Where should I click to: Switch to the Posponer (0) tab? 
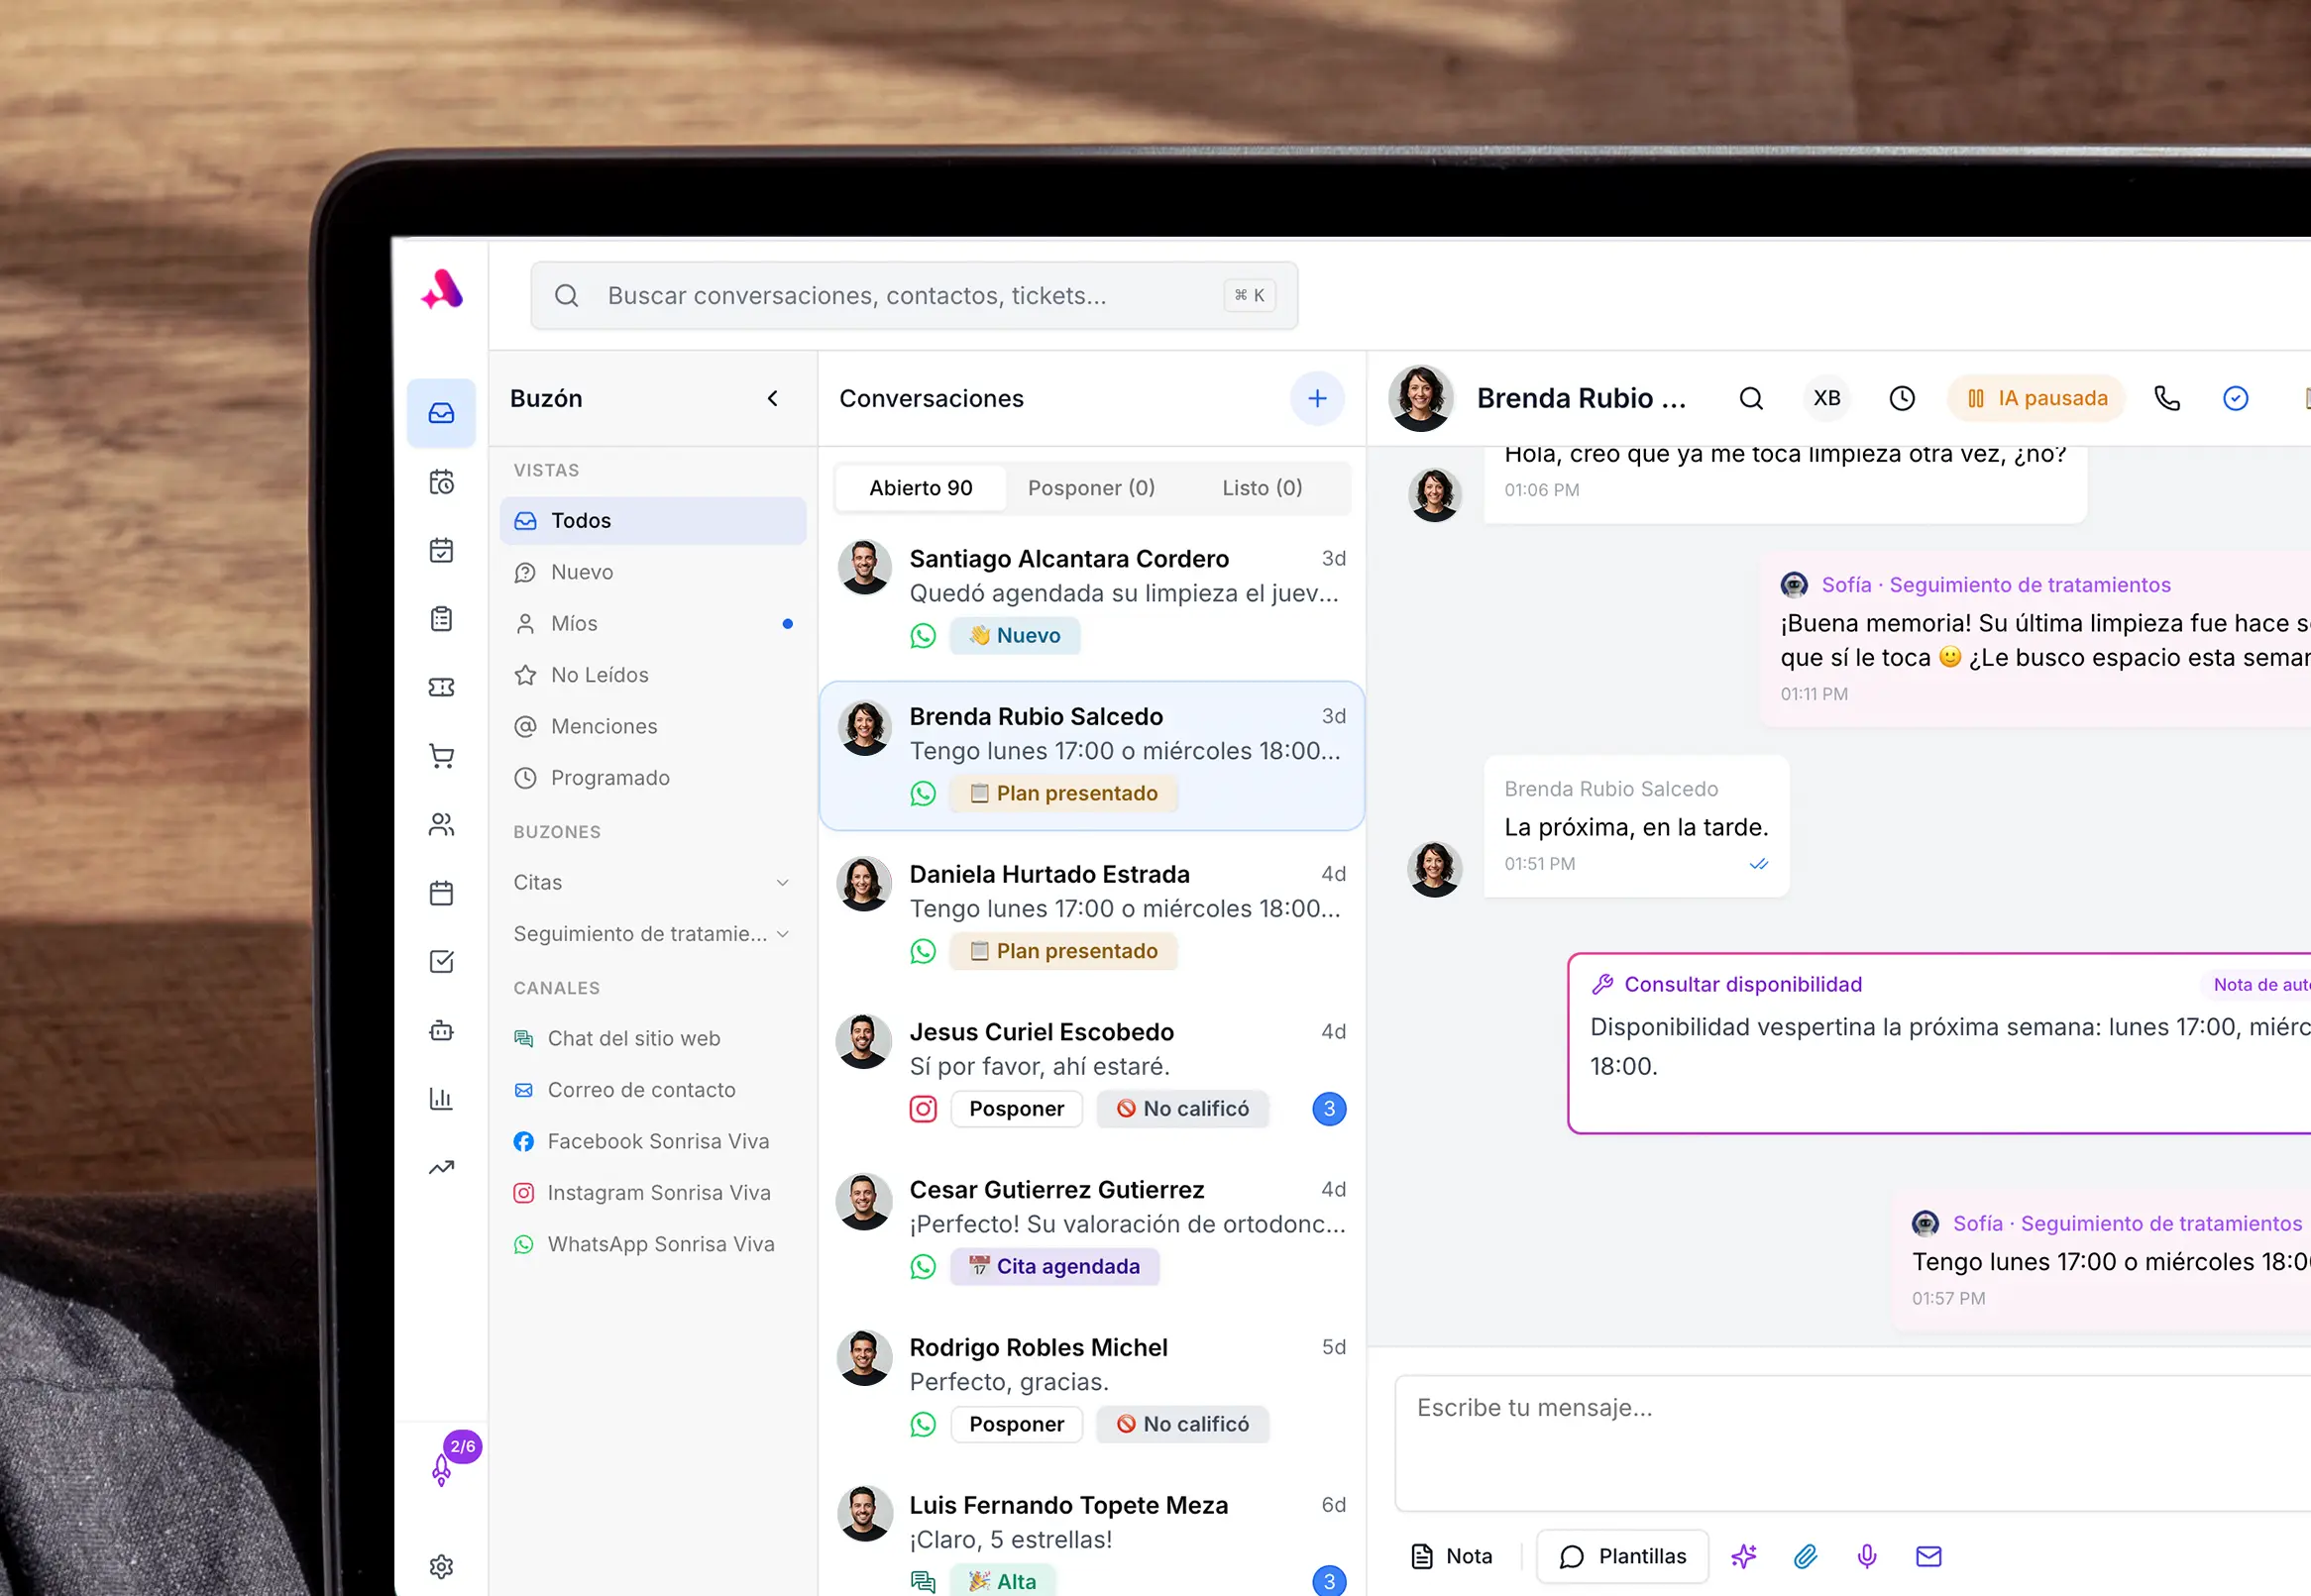(x=1092, y=488)
